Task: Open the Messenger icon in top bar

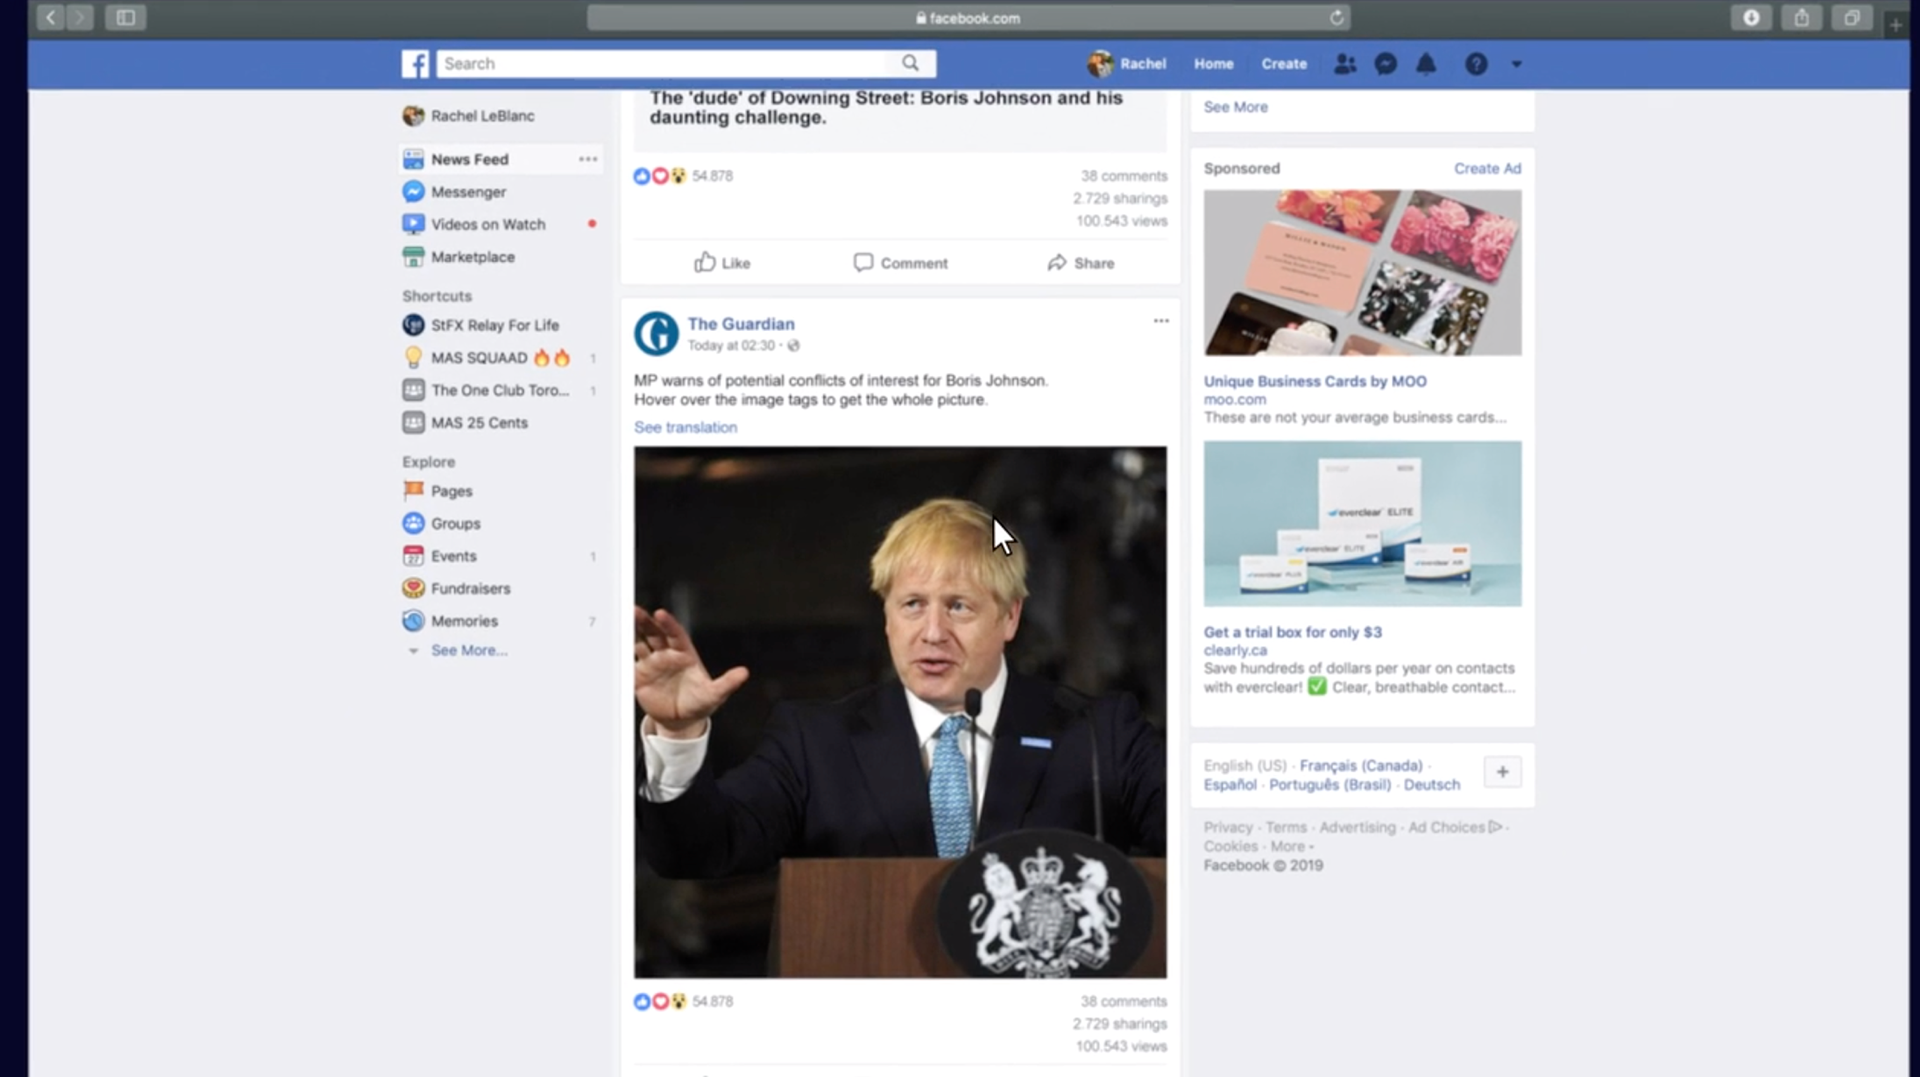Action: coord(1385,64)
